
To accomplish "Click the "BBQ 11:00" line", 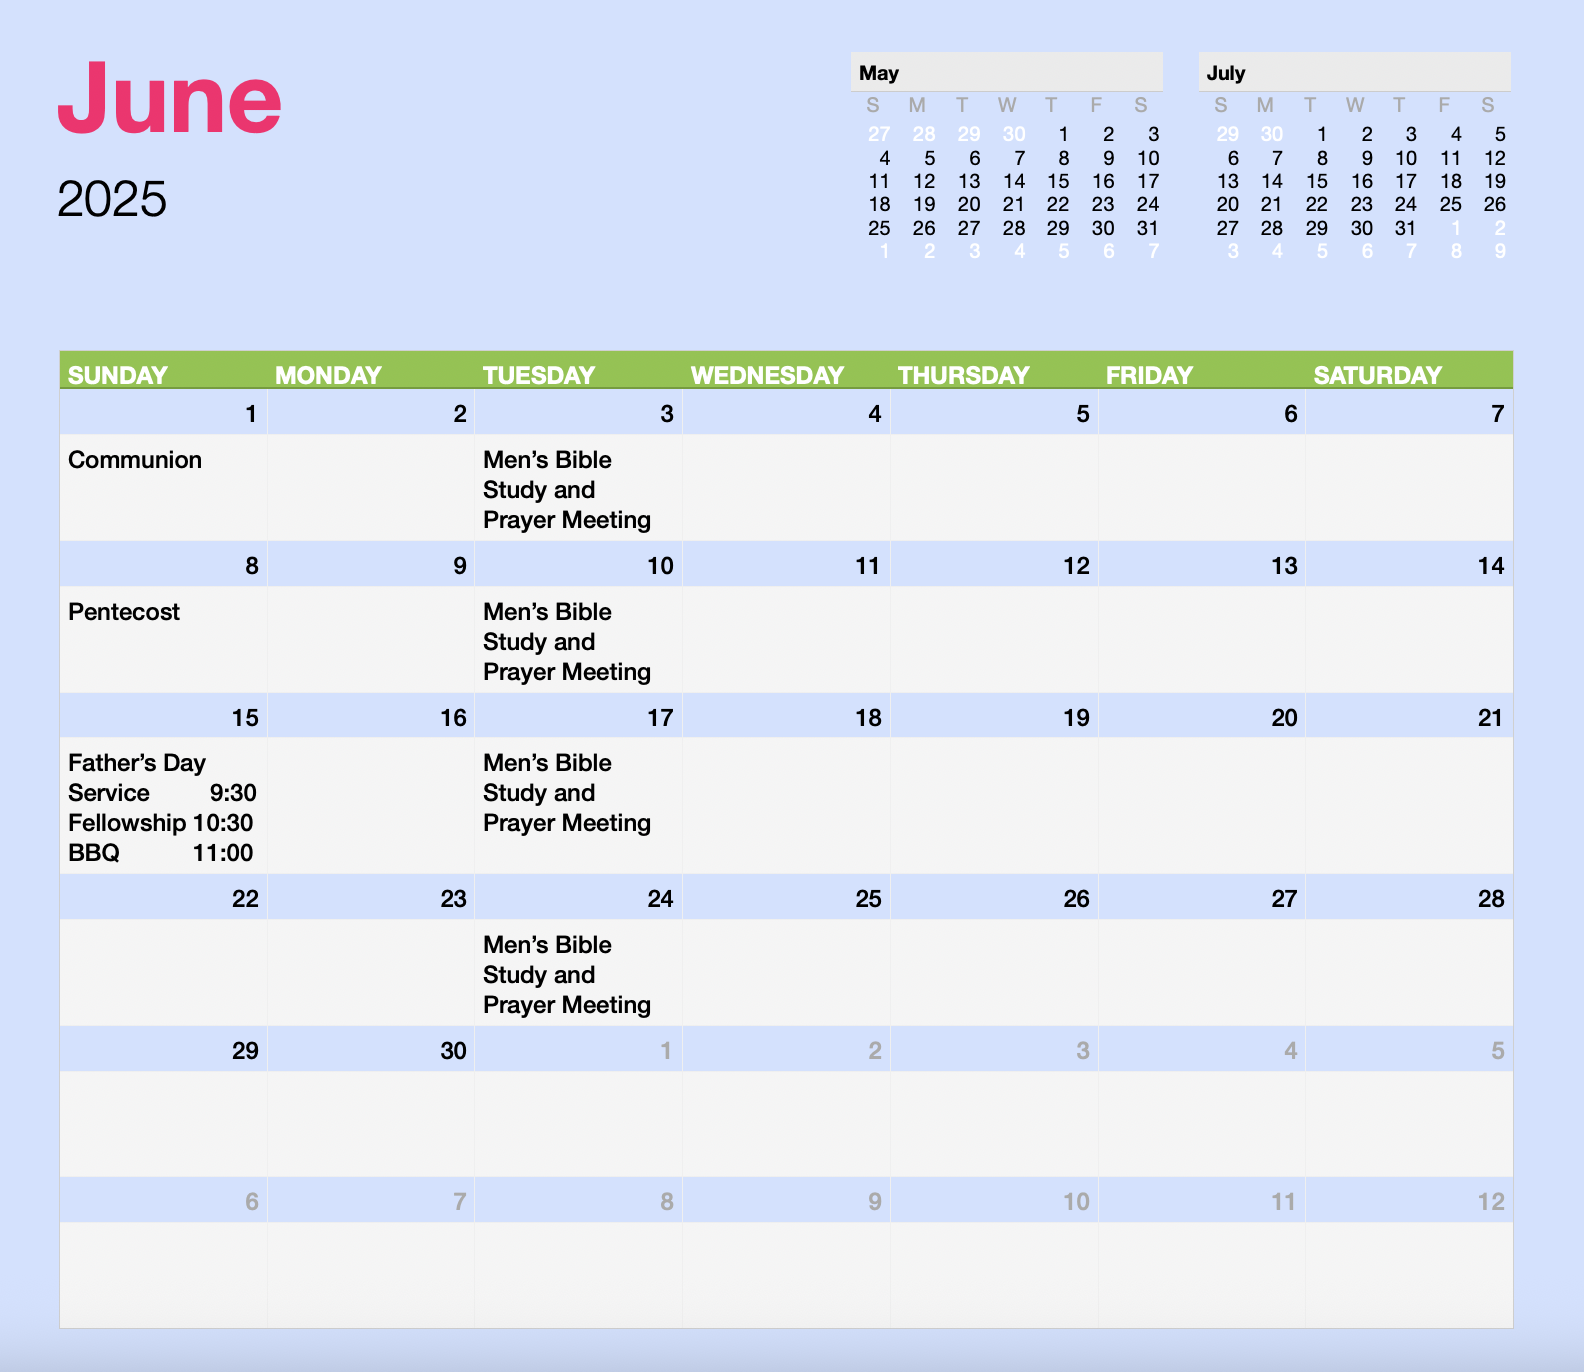I will [x=161, y=853].
